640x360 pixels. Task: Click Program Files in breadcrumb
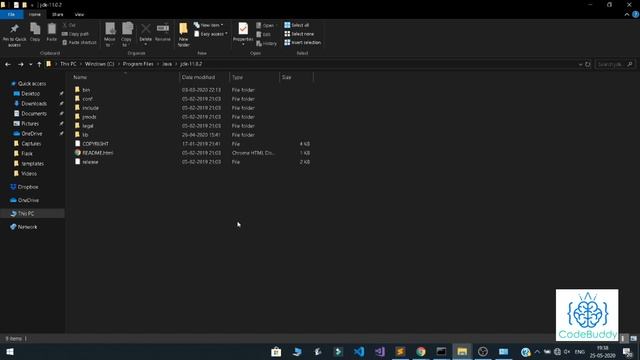click(138, 64)
